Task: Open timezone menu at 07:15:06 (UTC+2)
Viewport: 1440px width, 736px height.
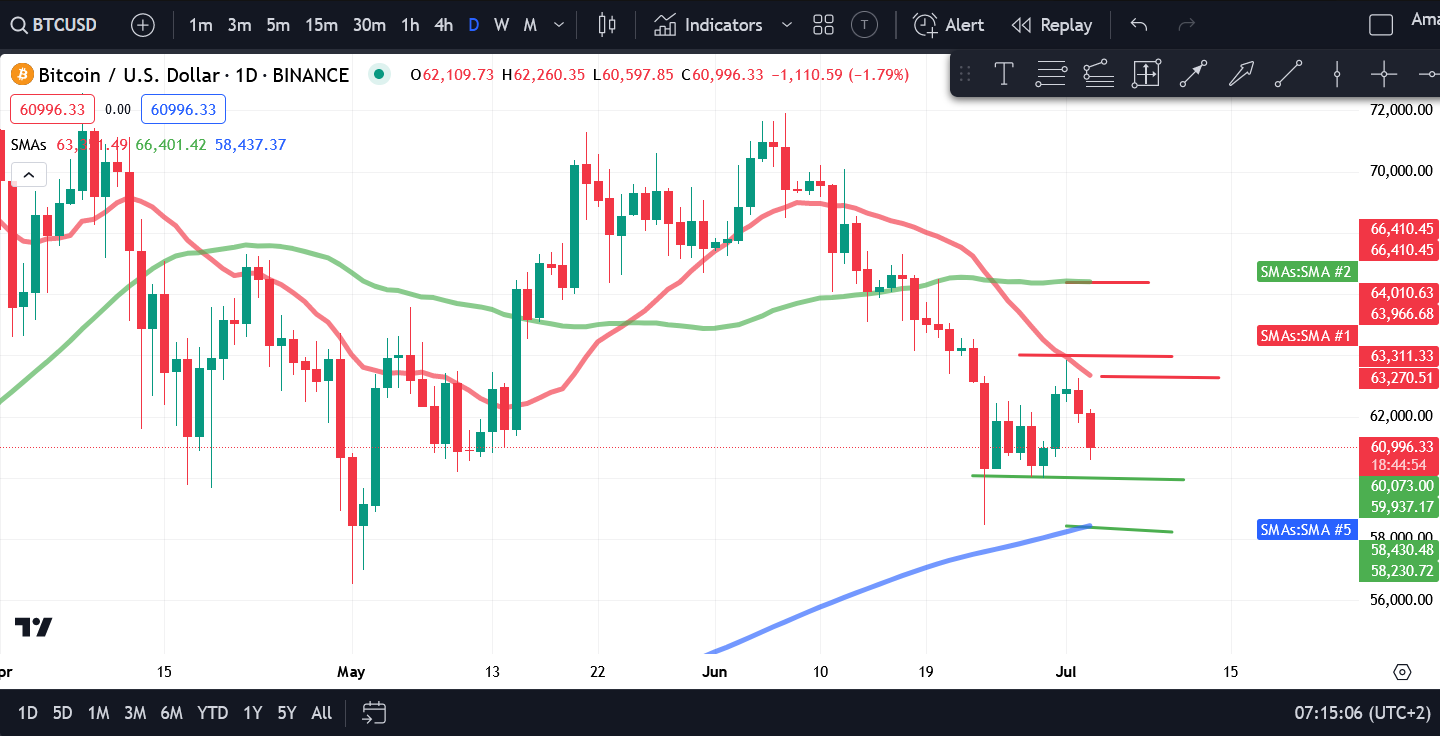Action: coord(1363,713)
